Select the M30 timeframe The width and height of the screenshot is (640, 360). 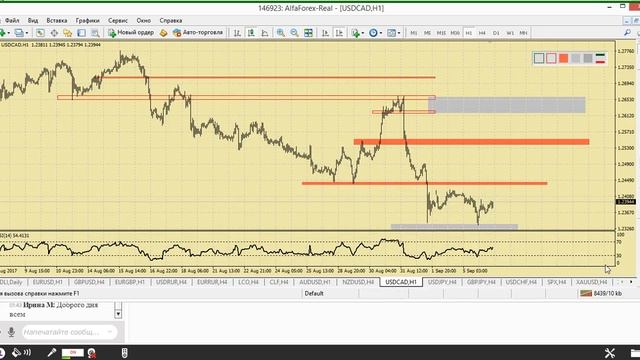[455, 33]
